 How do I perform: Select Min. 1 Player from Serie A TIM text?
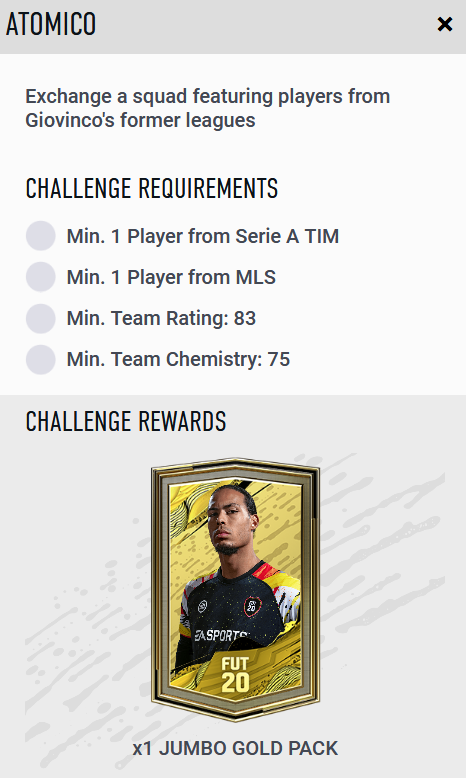coord(203,236)
